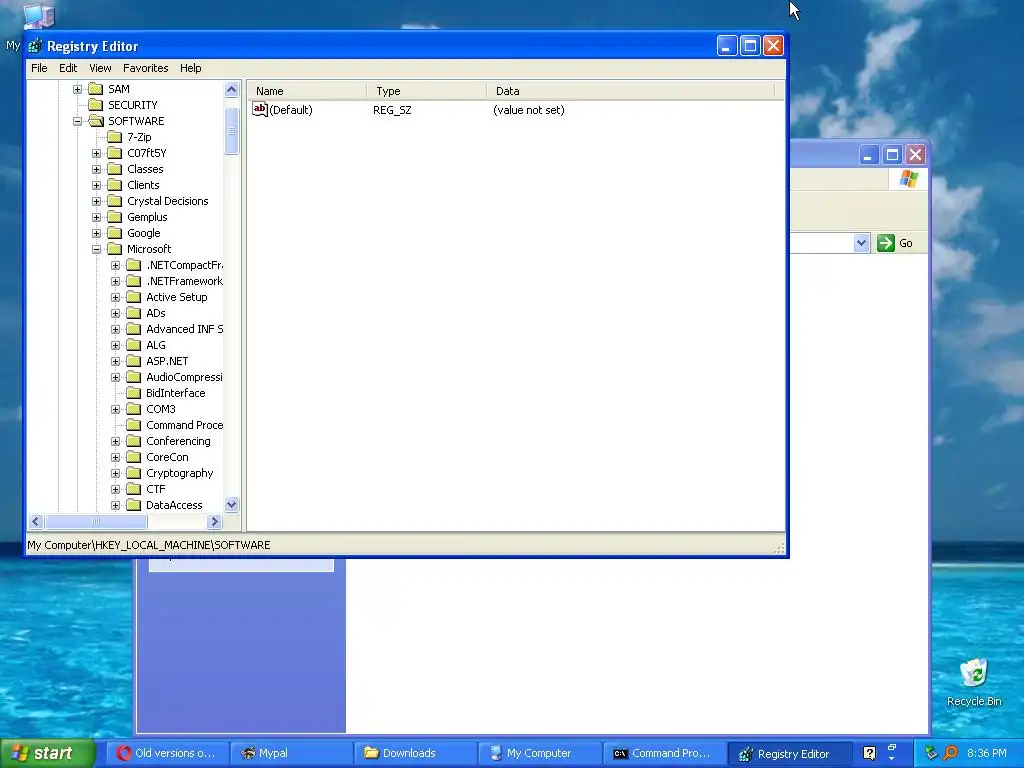Select the DataAccess folder icon
Viewport: 1024px width, 768px height.
pyautogui.click(x=134, y=505)
